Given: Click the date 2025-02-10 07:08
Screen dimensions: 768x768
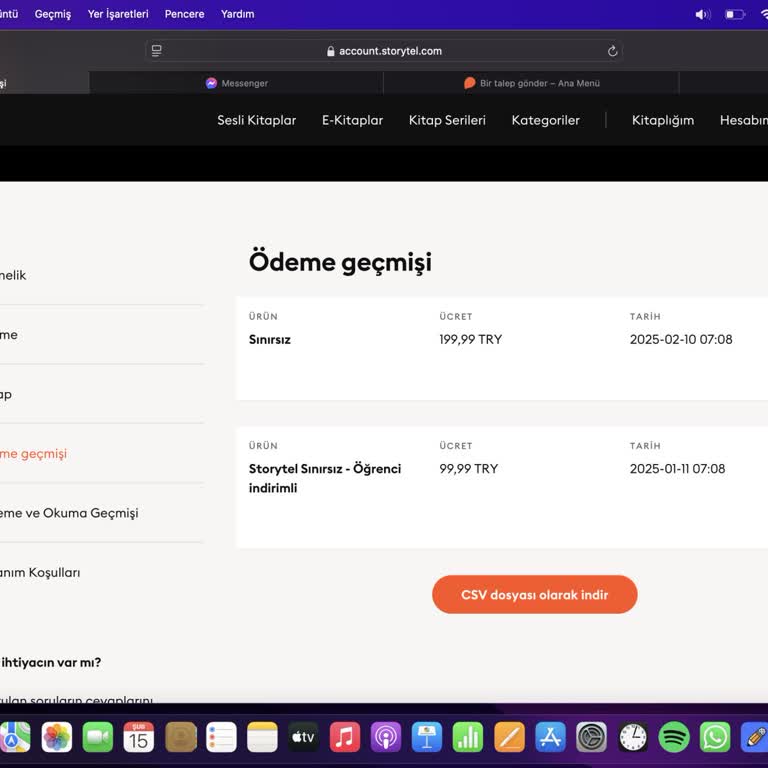Looking at the screenshot, I should coord(681,339).
